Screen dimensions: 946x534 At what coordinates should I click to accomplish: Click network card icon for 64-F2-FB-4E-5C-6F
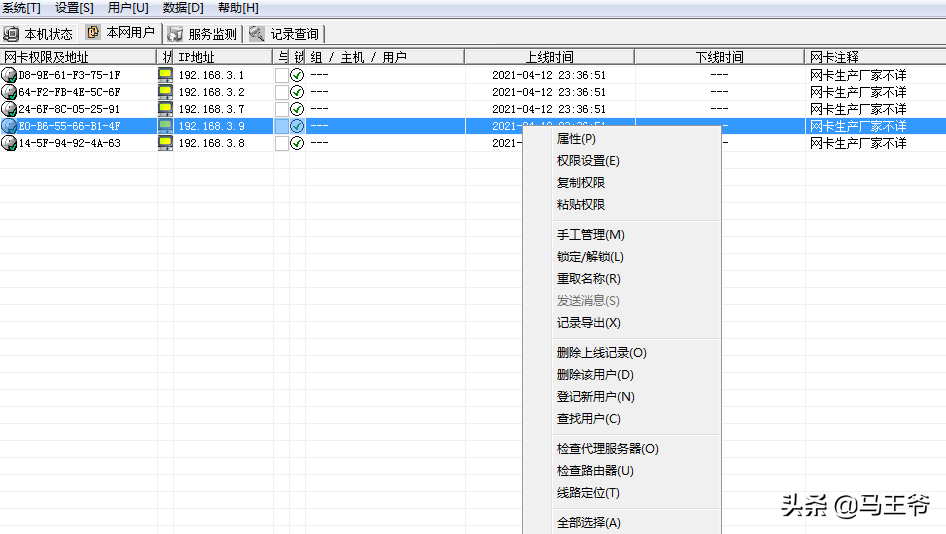9,92
